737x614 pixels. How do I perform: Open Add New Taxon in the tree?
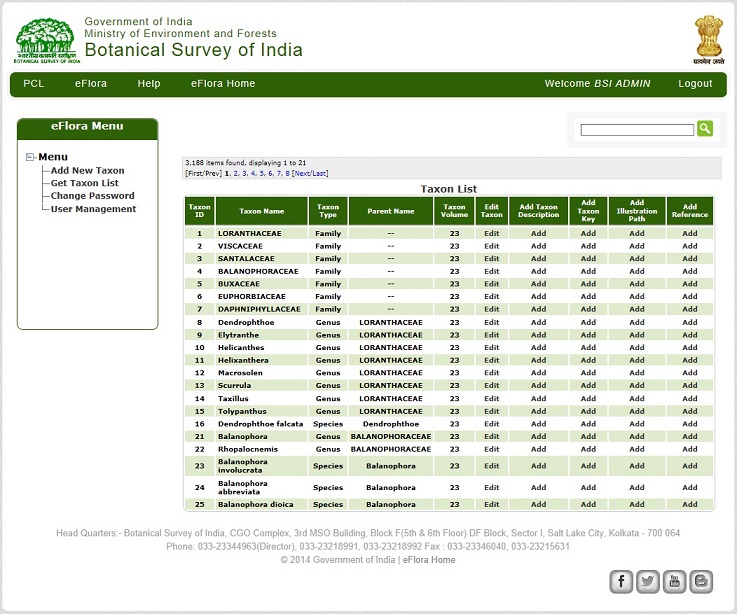point(87,171)
